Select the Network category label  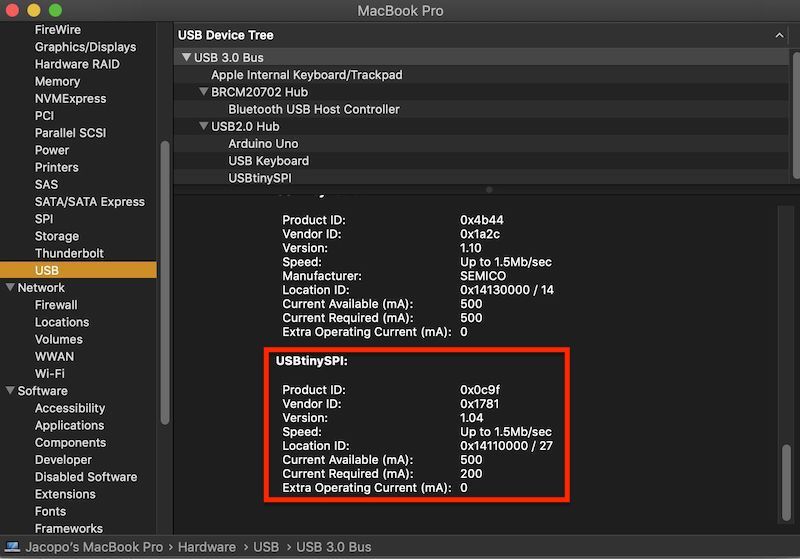pos(41,288)
